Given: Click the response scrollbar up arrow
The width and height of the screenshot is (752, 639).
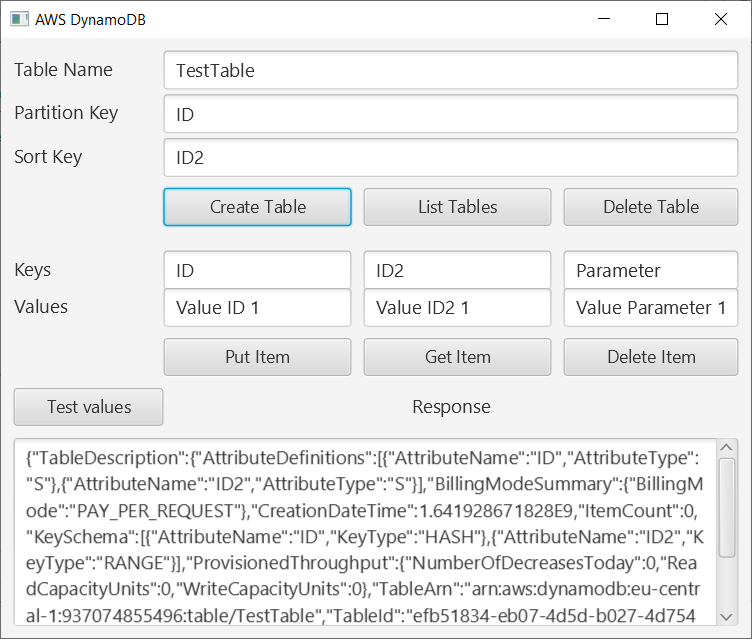Looking at the screenshot, I should coord(728,448).
